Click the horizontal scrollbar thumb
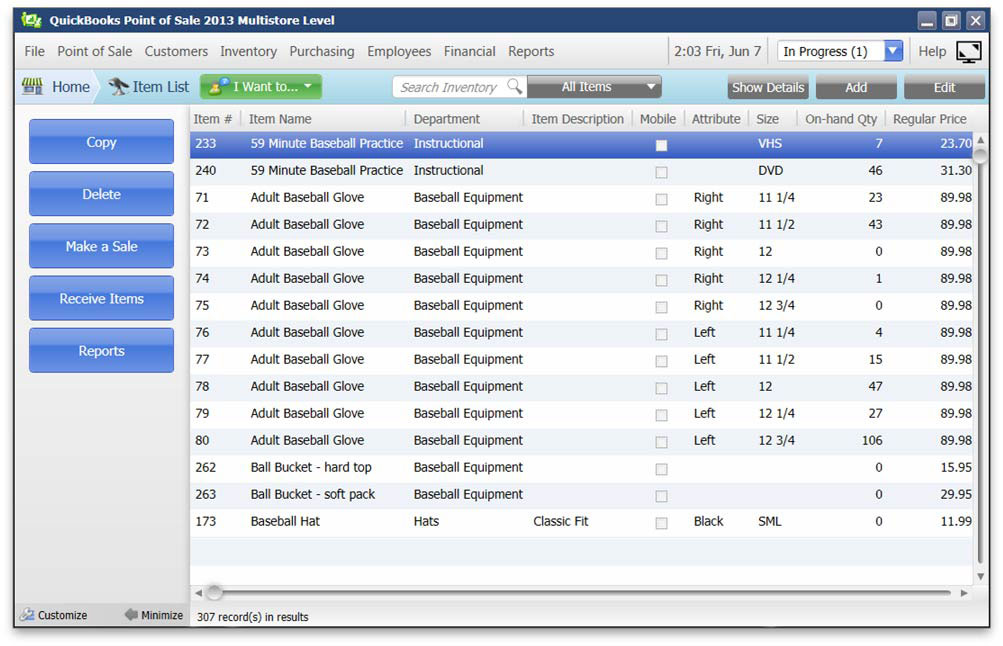The height and width of the screenshot is (646, 1003). (x=214, y=593)
